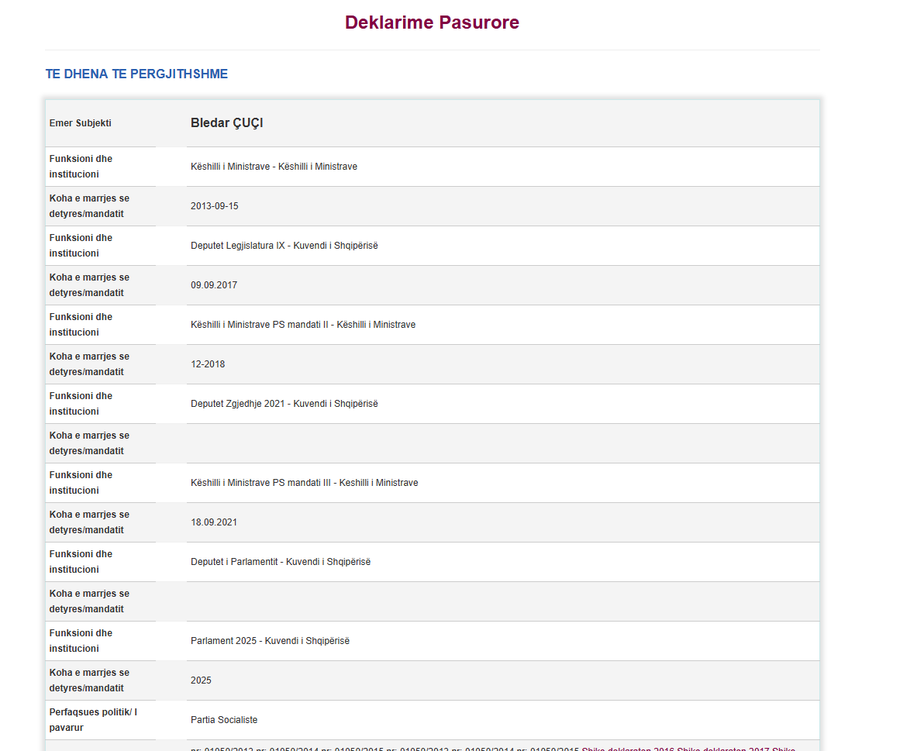Click the date value 2013-09-15
This screenshot has height=751, width=900.
214,206
